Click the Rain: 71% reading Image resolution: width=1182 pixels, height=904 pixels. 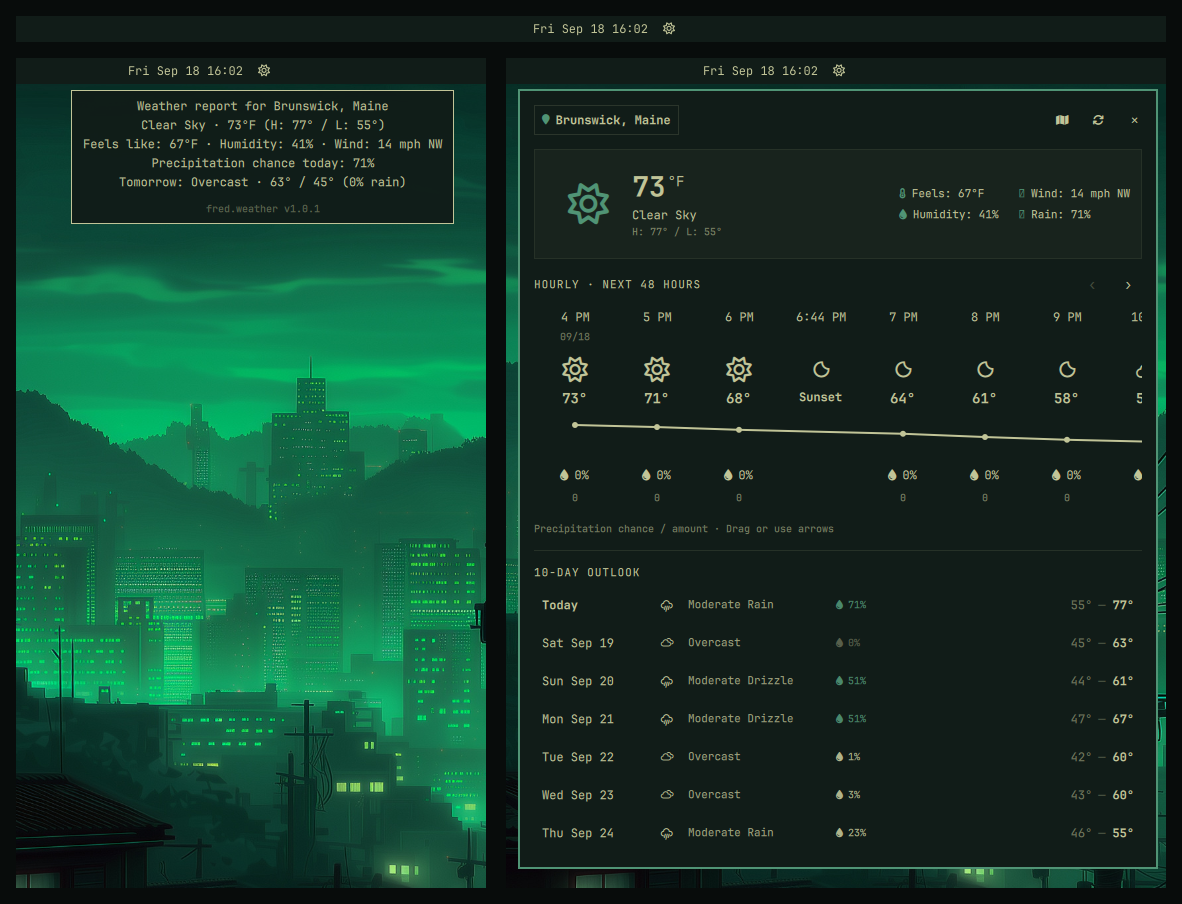pos(1055,215)
